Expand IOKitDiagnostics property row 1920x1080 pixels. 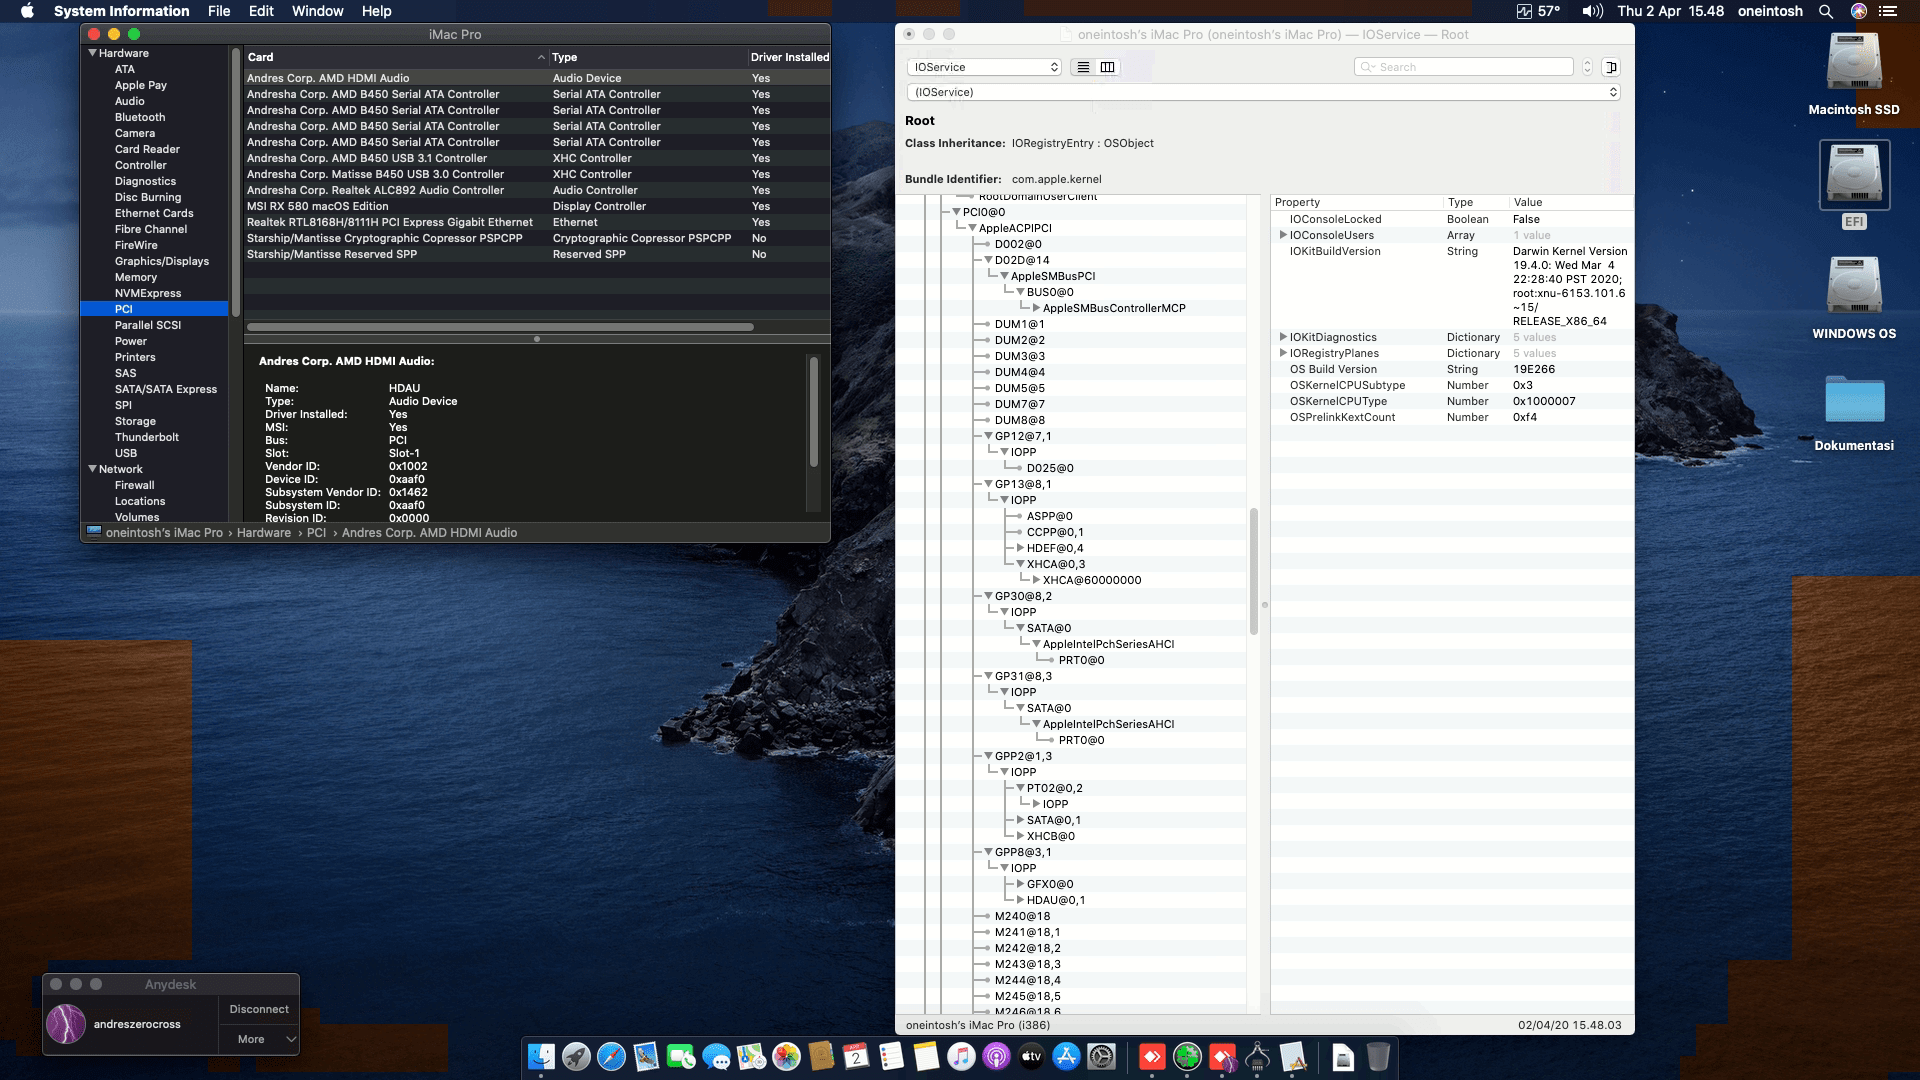point(1283,337)
